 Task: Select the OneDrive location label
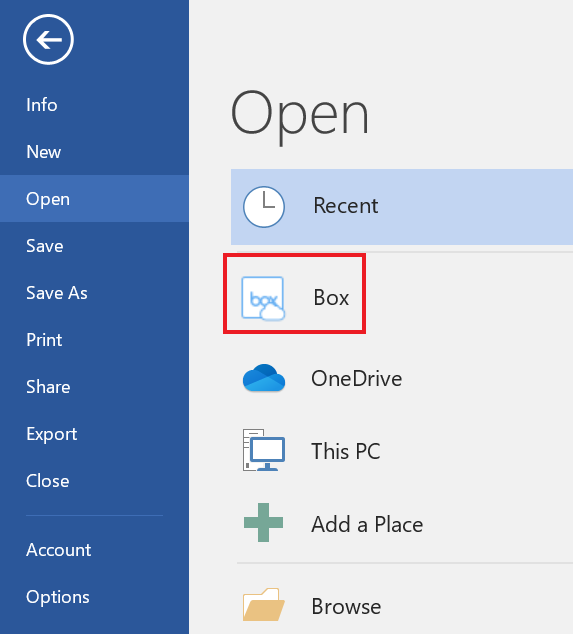(x=356, y=379)
